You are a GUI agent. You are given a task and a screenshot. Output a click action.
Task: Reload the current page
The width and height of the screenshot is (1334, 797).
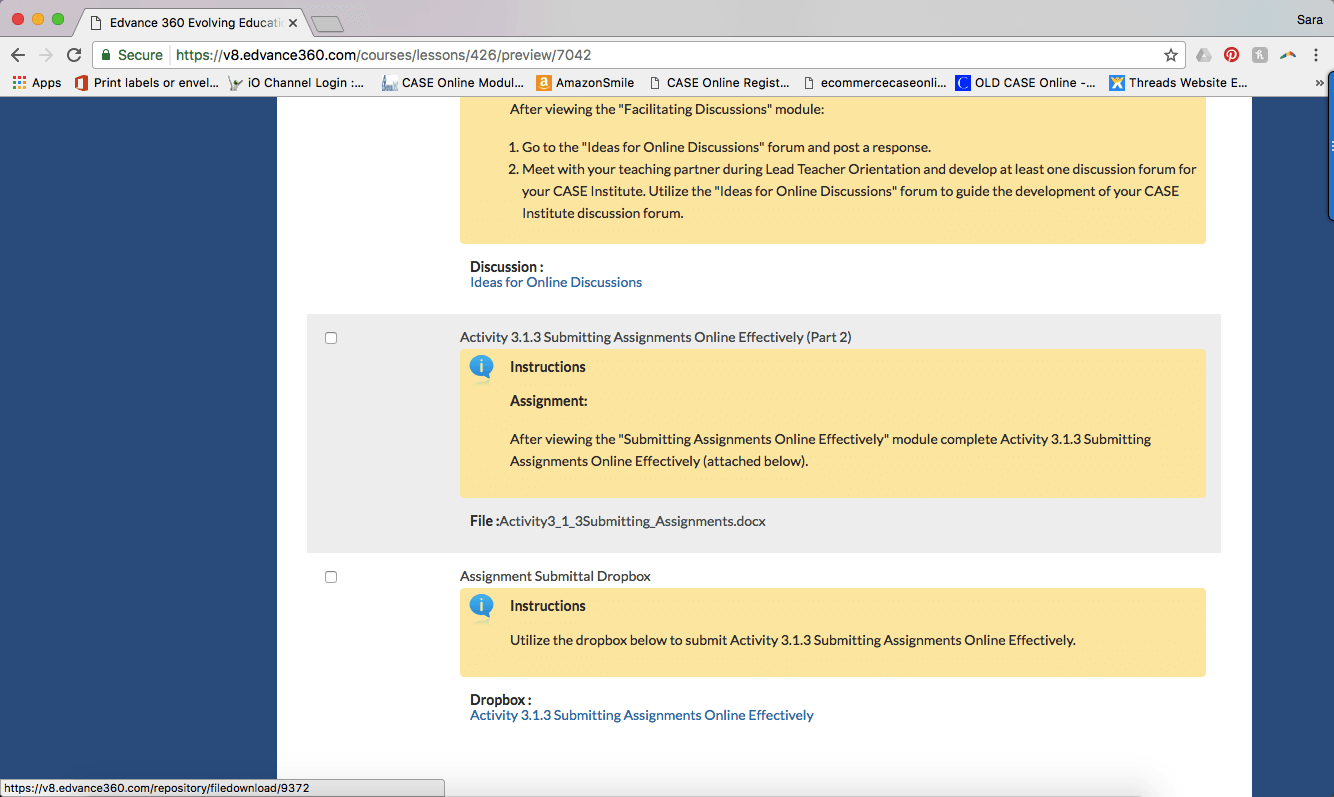[73, 55]
